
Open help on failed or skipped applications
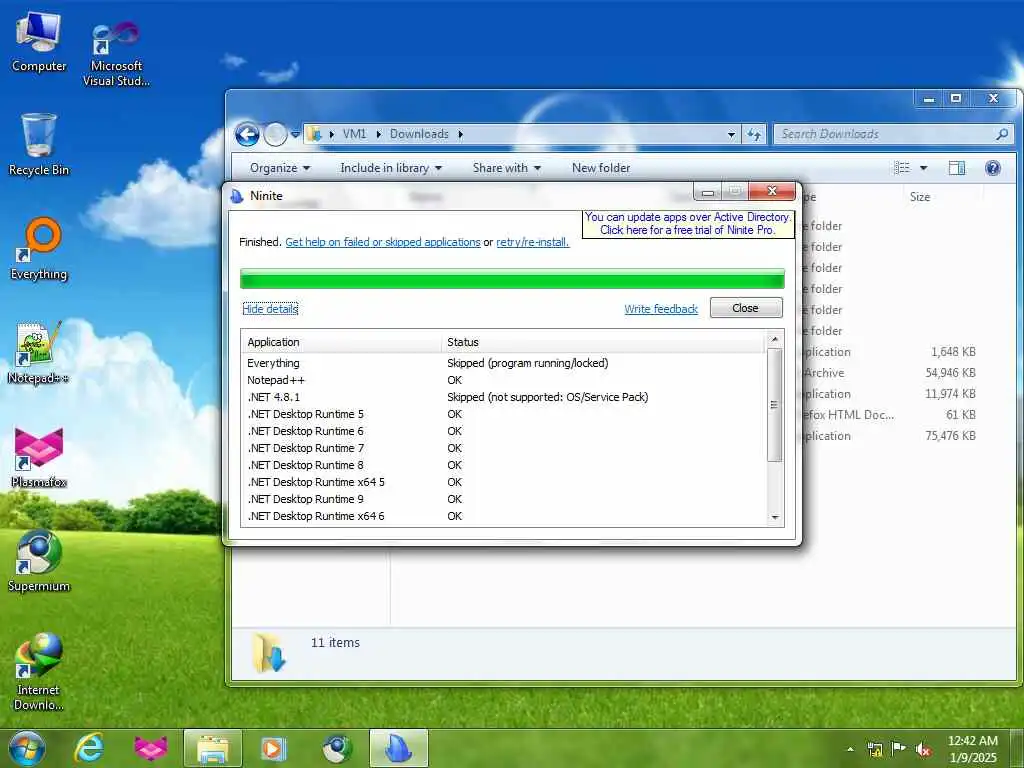(x=383, y=242)
